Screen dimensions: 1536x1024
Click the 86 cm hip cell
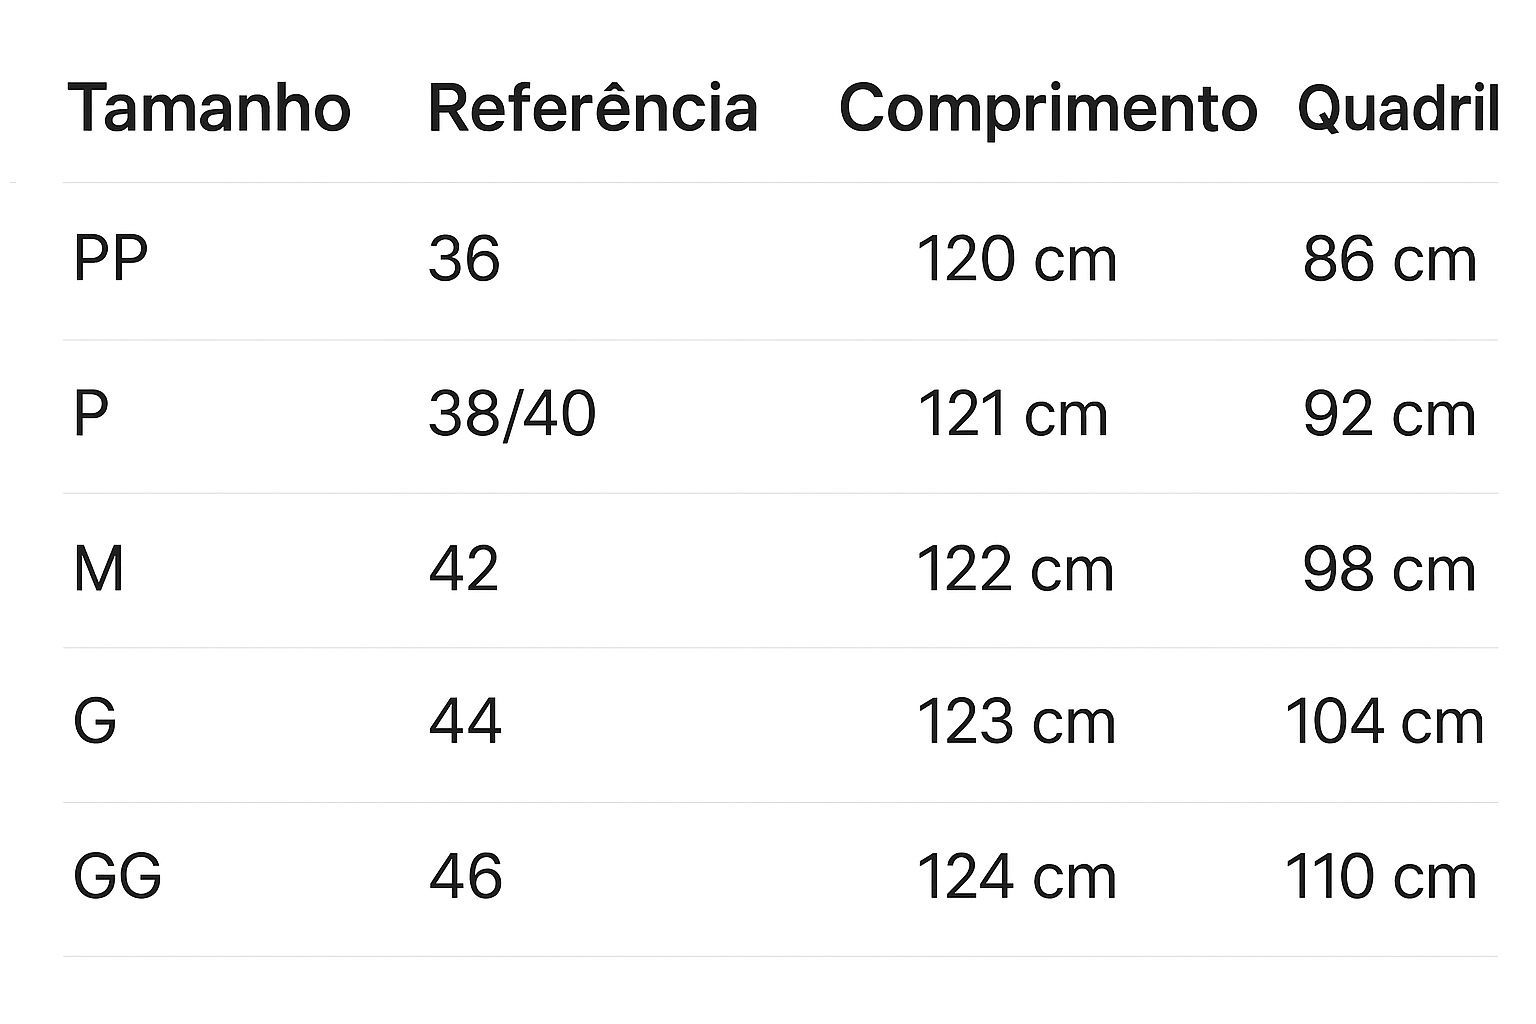[1390, 259]
